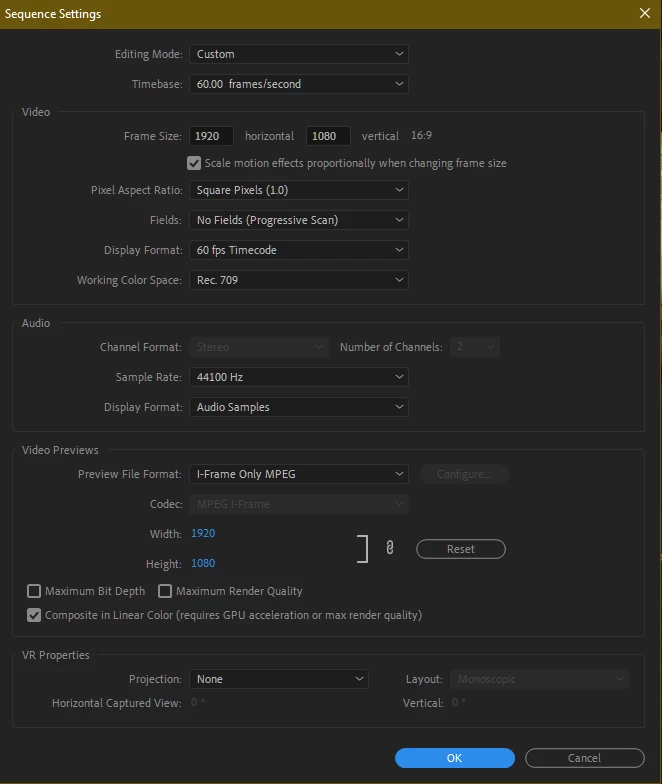Toggle Composite in Linear Color checkbox
Viewport: 662px width, 784px height.
tap(34, 615)
